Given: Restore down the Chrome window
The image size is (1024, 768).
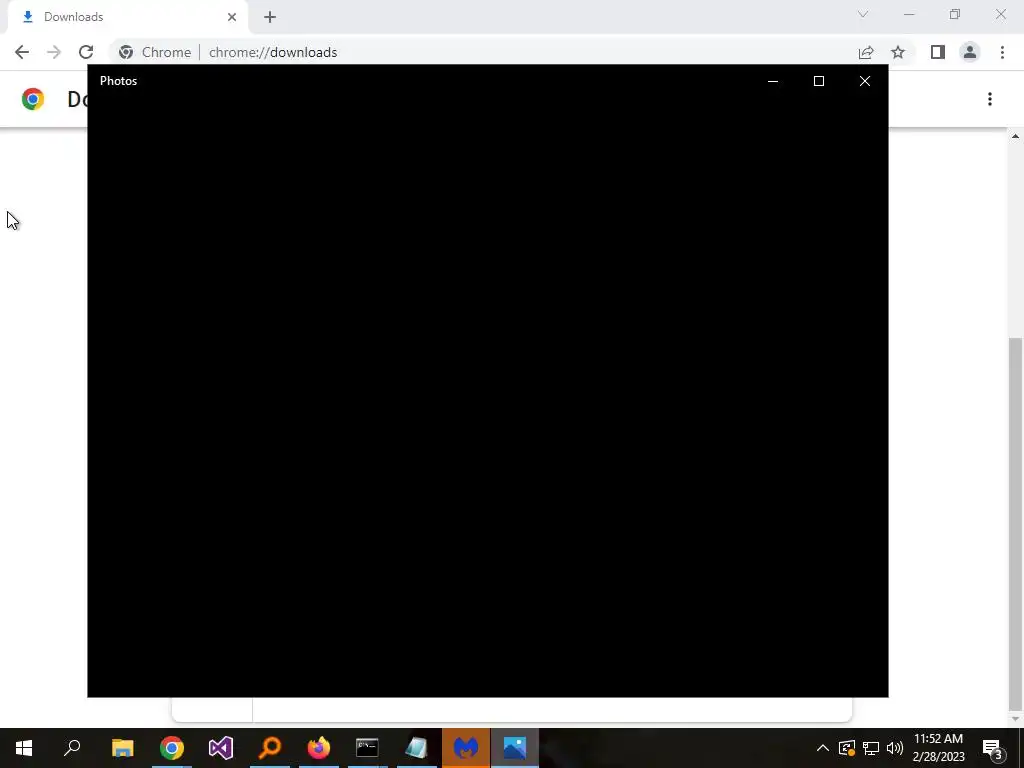Looking at the screenshot, I should click(x=955, y=14).
